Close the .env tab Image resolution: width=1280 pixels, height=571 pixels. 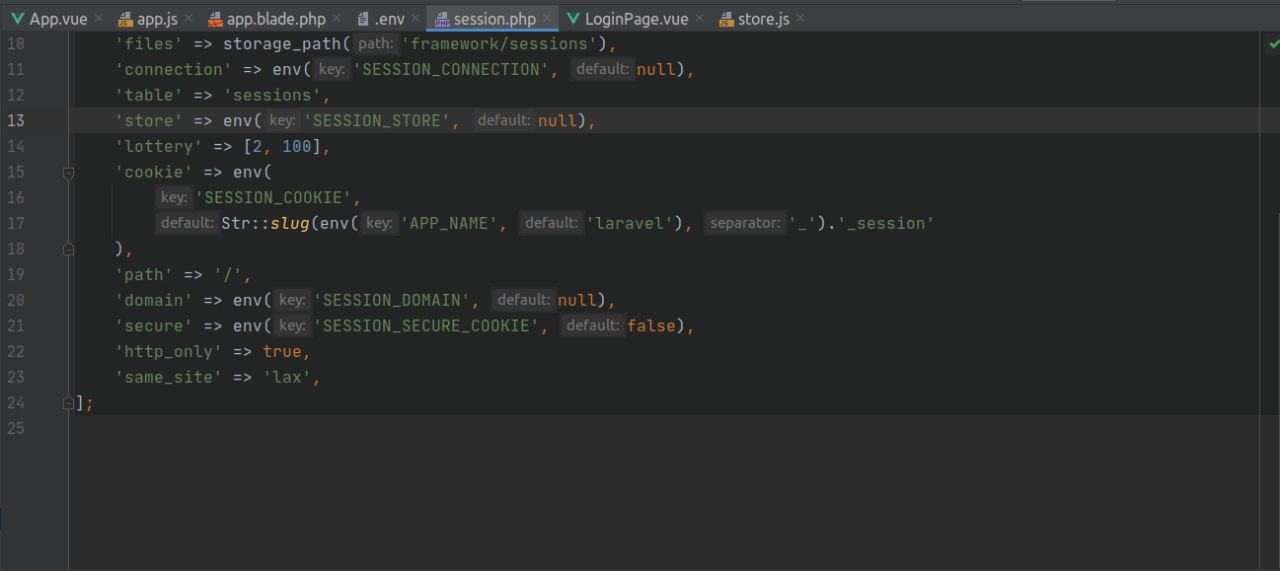coord(414,19)
